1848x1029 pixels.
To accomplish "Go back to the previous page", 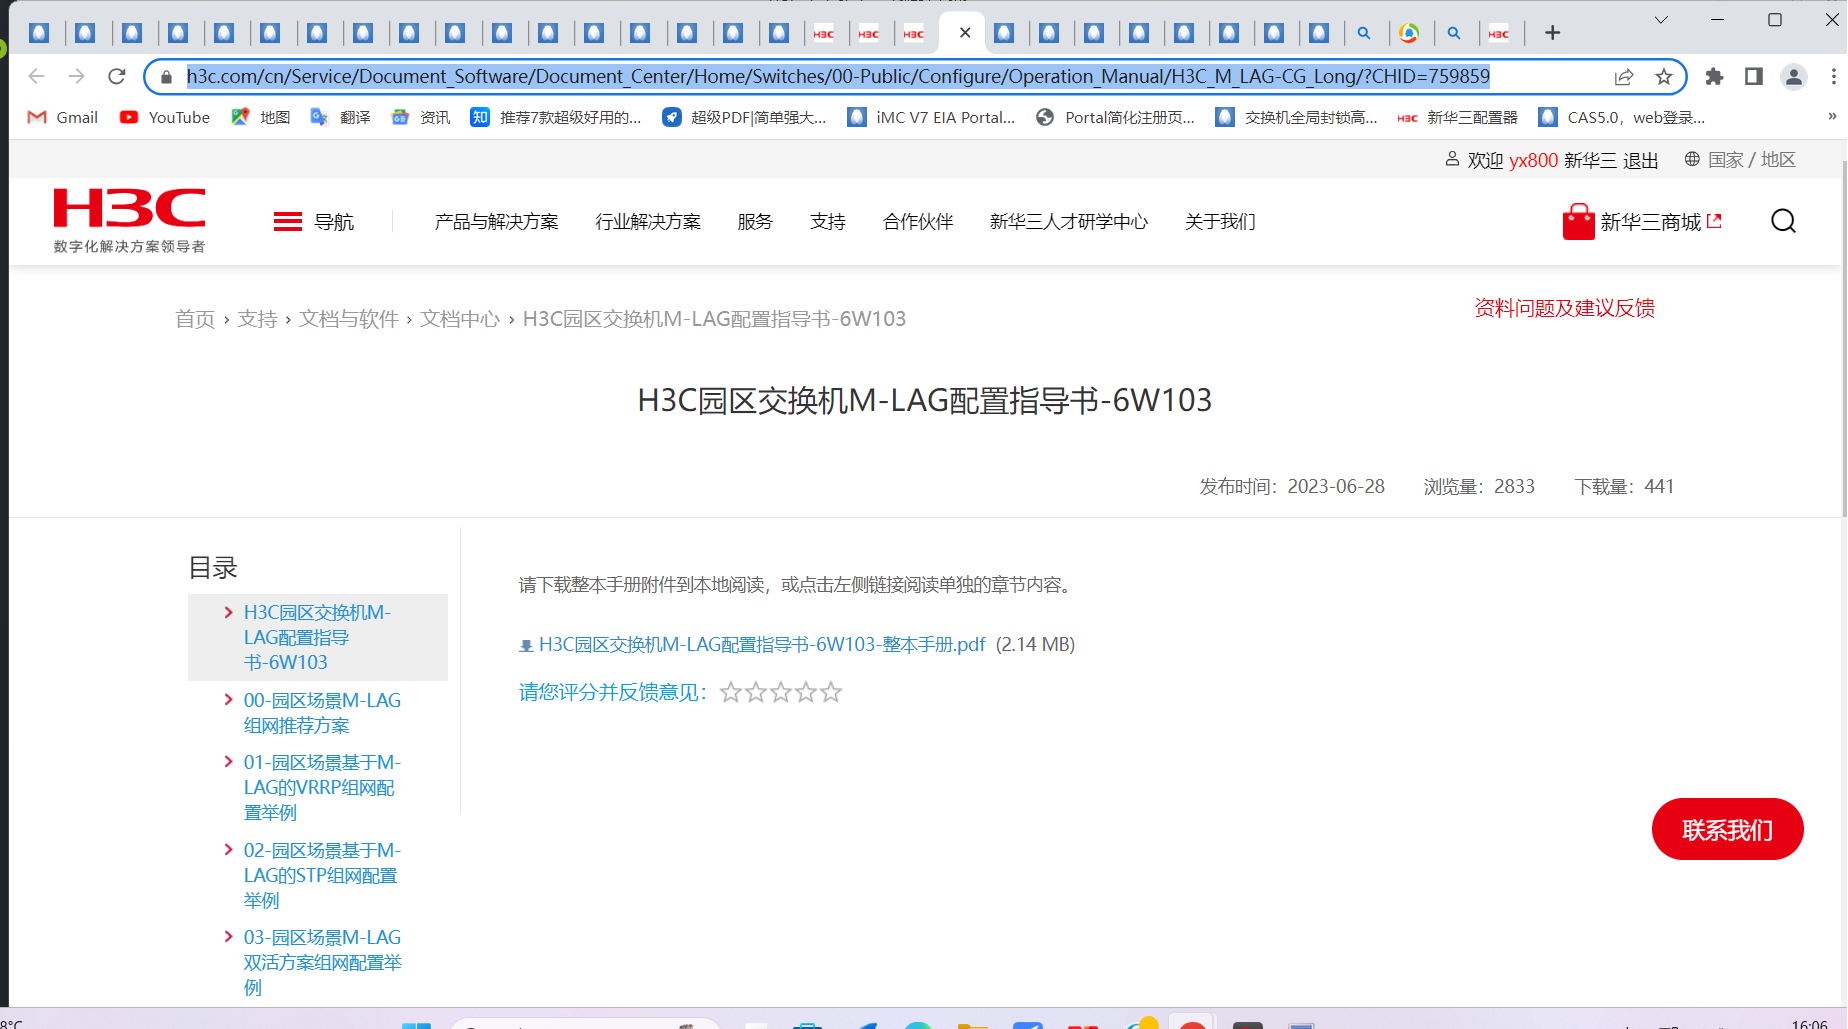I will pos(37,76).
